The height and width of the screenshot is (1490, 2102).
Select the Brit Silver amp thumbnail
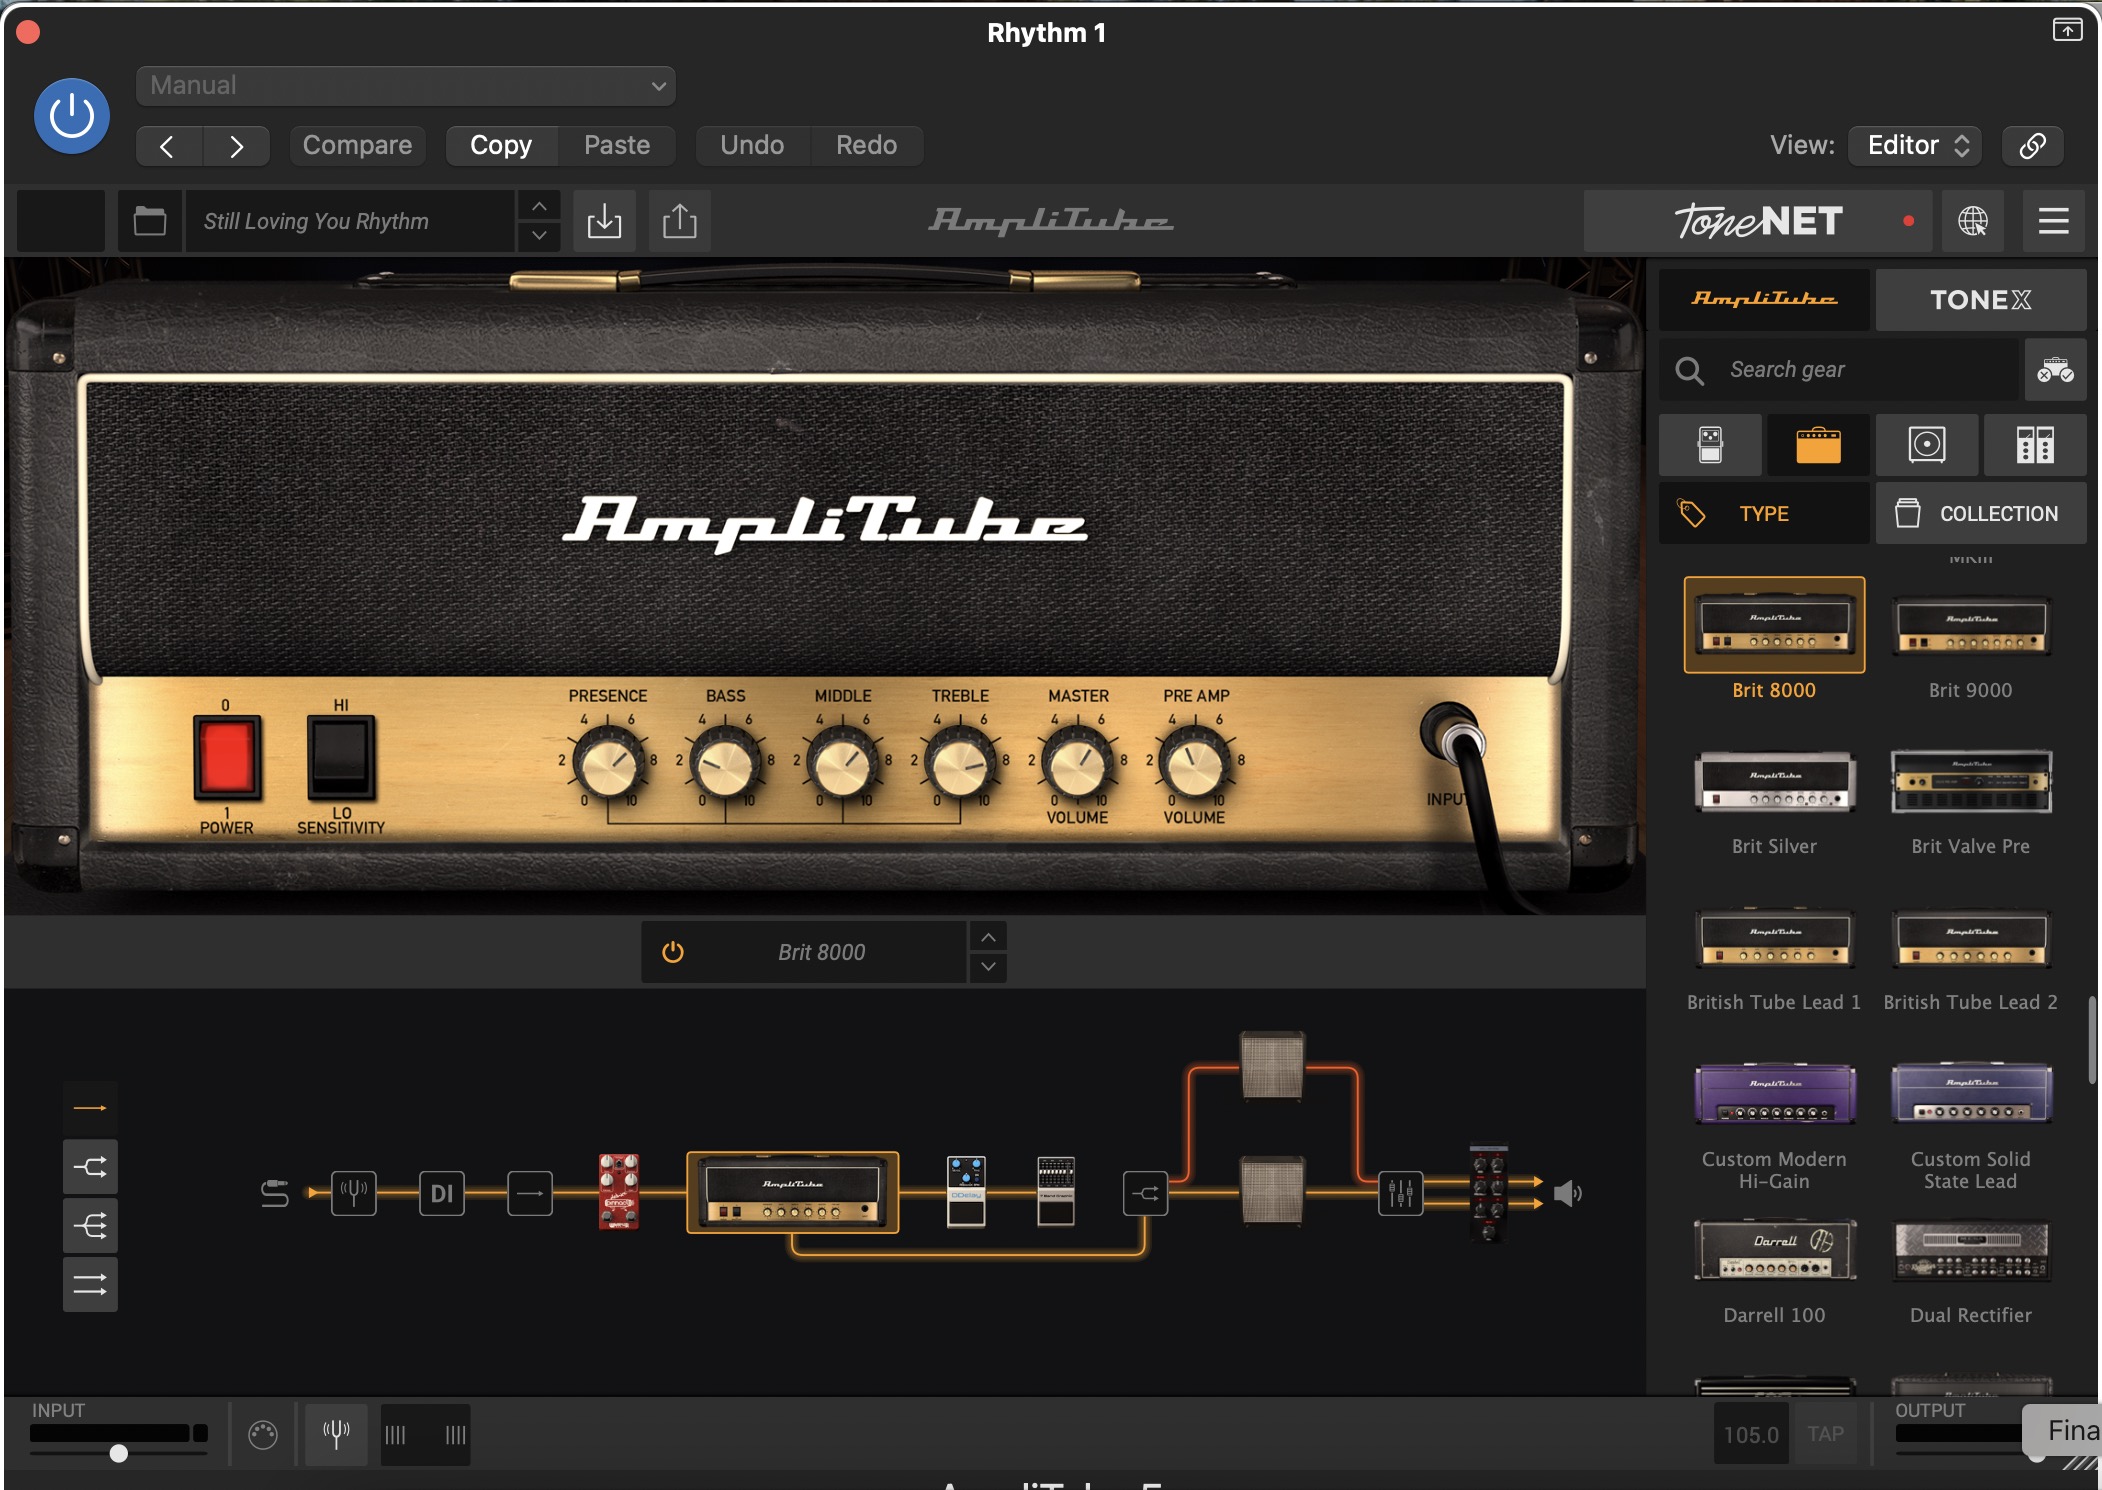1774,783
